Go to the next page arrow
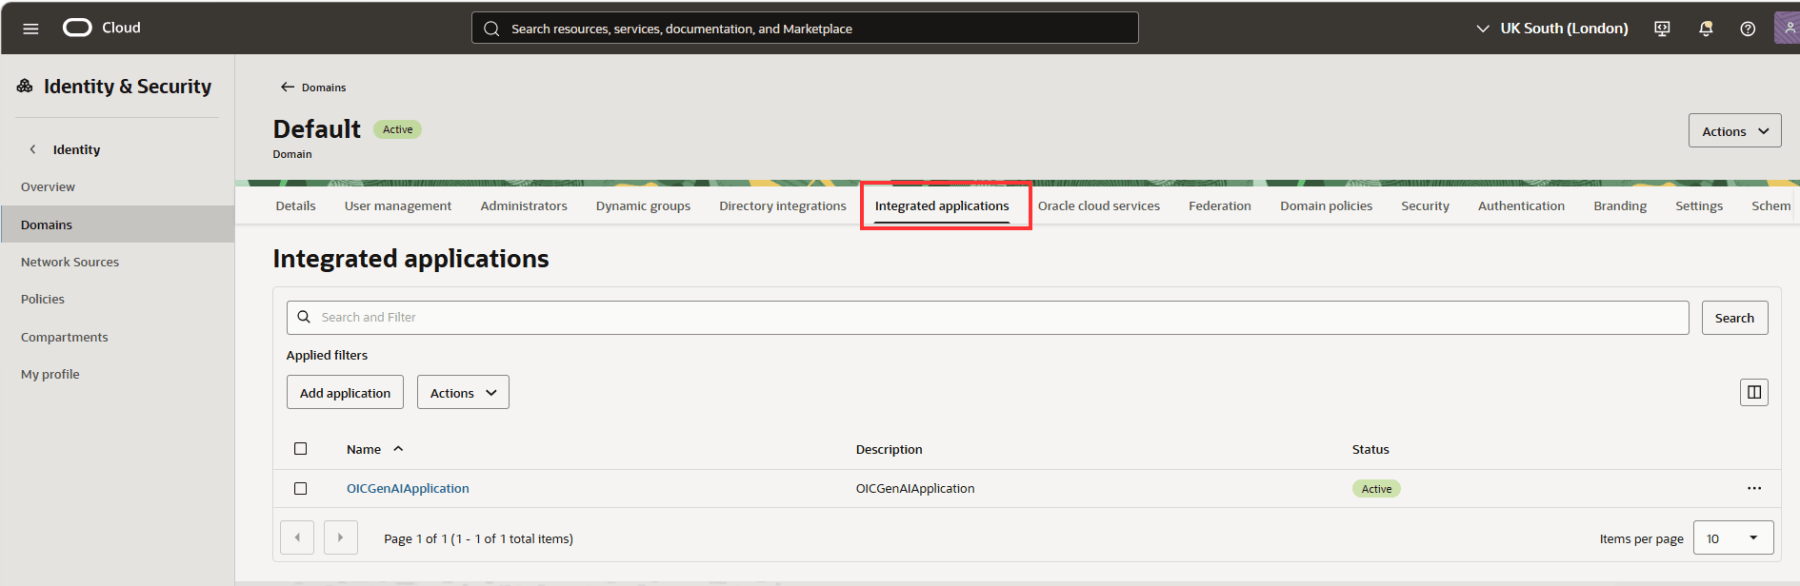 tap(340, 537)
